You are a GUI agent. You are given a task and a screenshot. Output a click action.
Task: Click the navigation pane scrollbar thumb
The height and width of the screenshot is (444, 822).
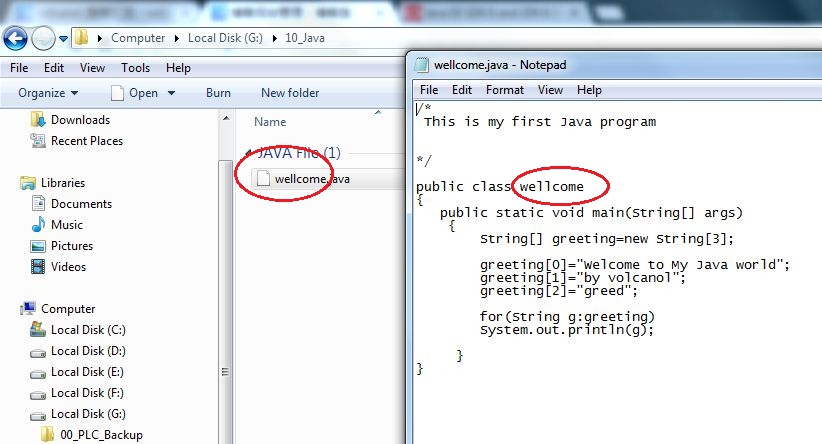point(226,301)
